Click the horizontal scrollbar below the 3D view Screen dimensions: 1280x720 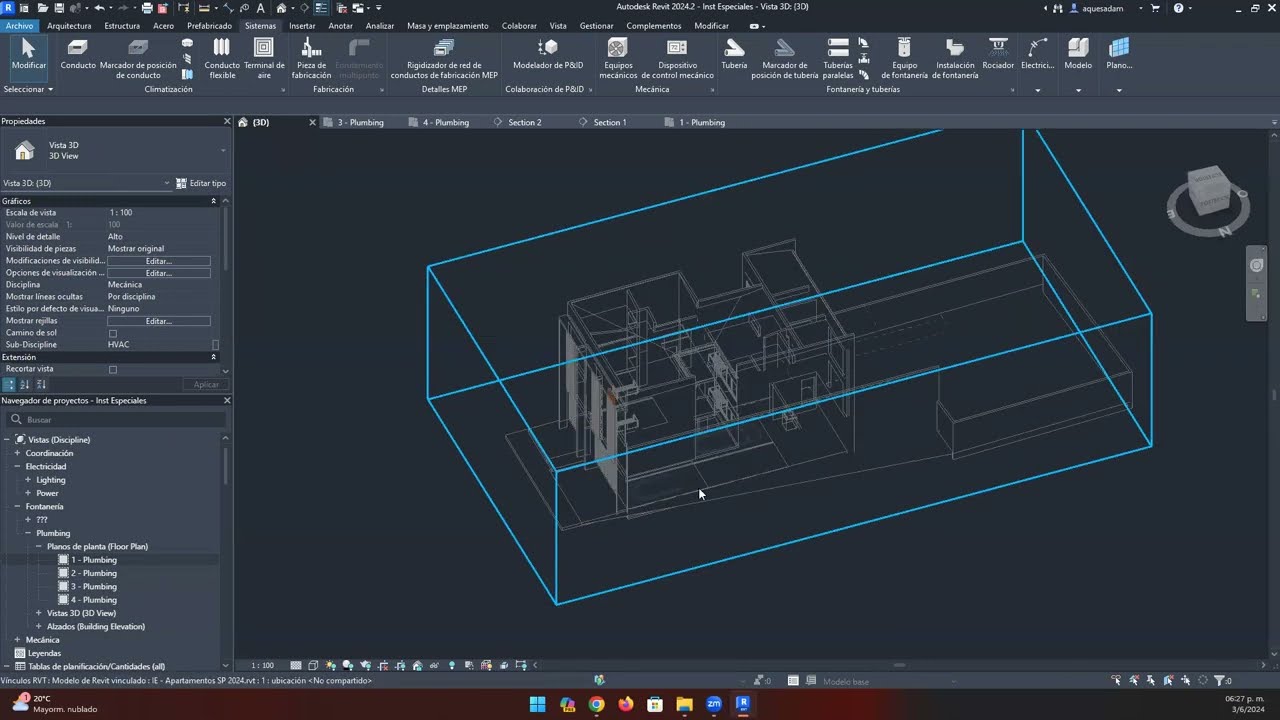(x=898, y=665)
